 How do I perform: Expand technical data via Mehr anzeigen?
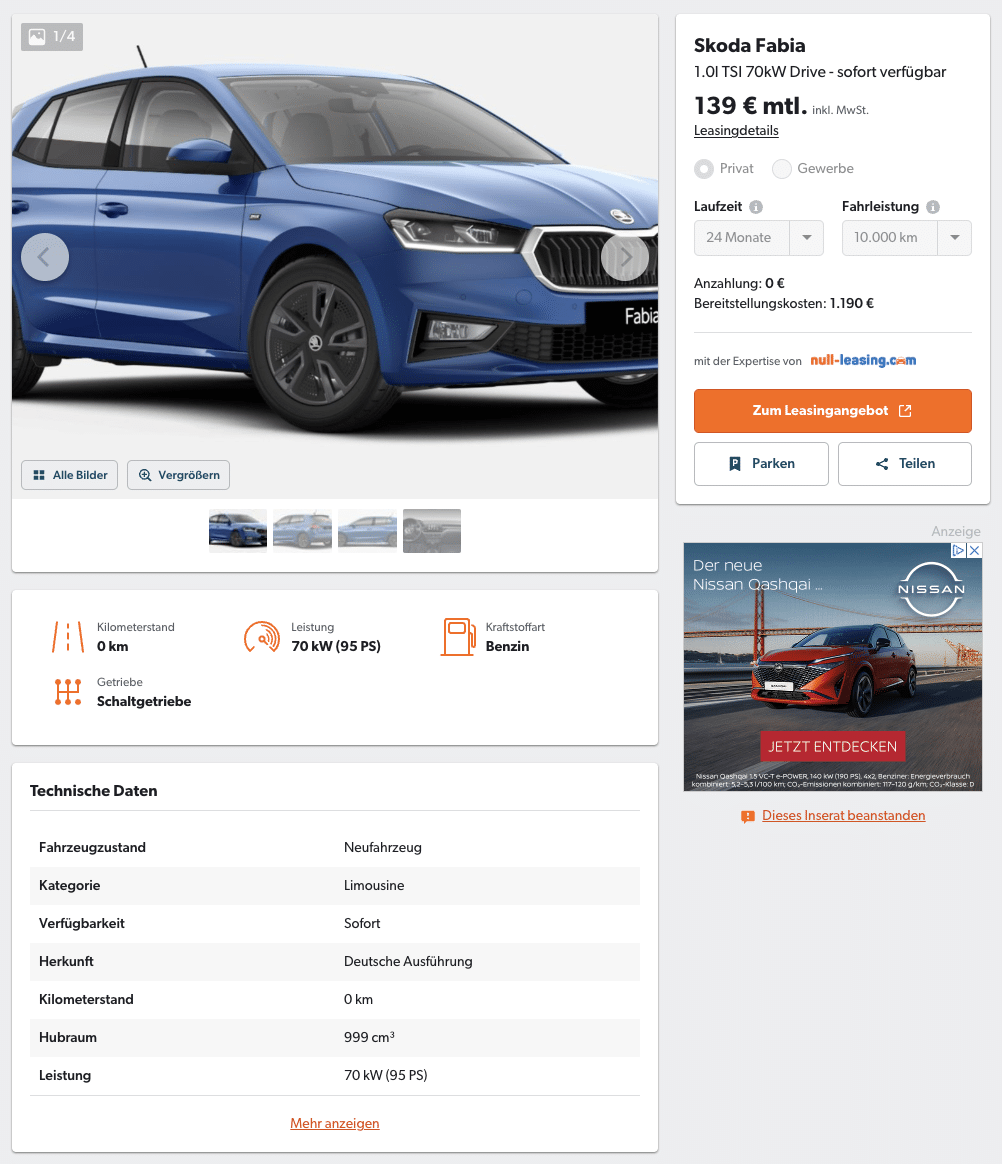click(x=335, y=1123)
